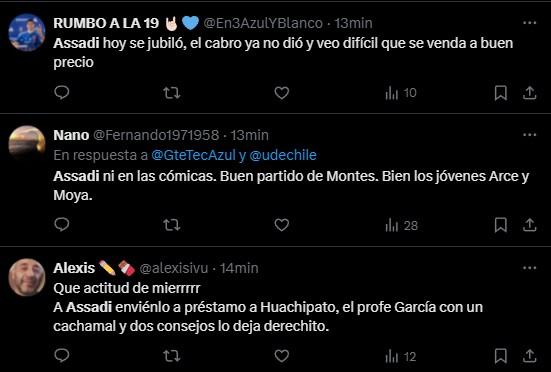Open Alexis's profile picture

(27, 277)
